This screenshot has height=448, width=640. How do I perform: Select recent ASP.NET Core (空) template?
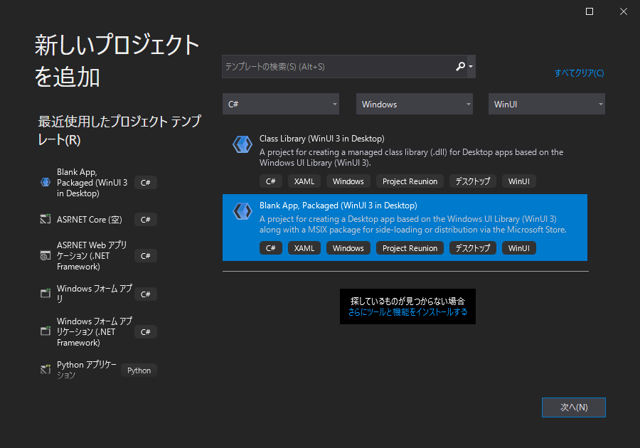[x=89, y=220]
